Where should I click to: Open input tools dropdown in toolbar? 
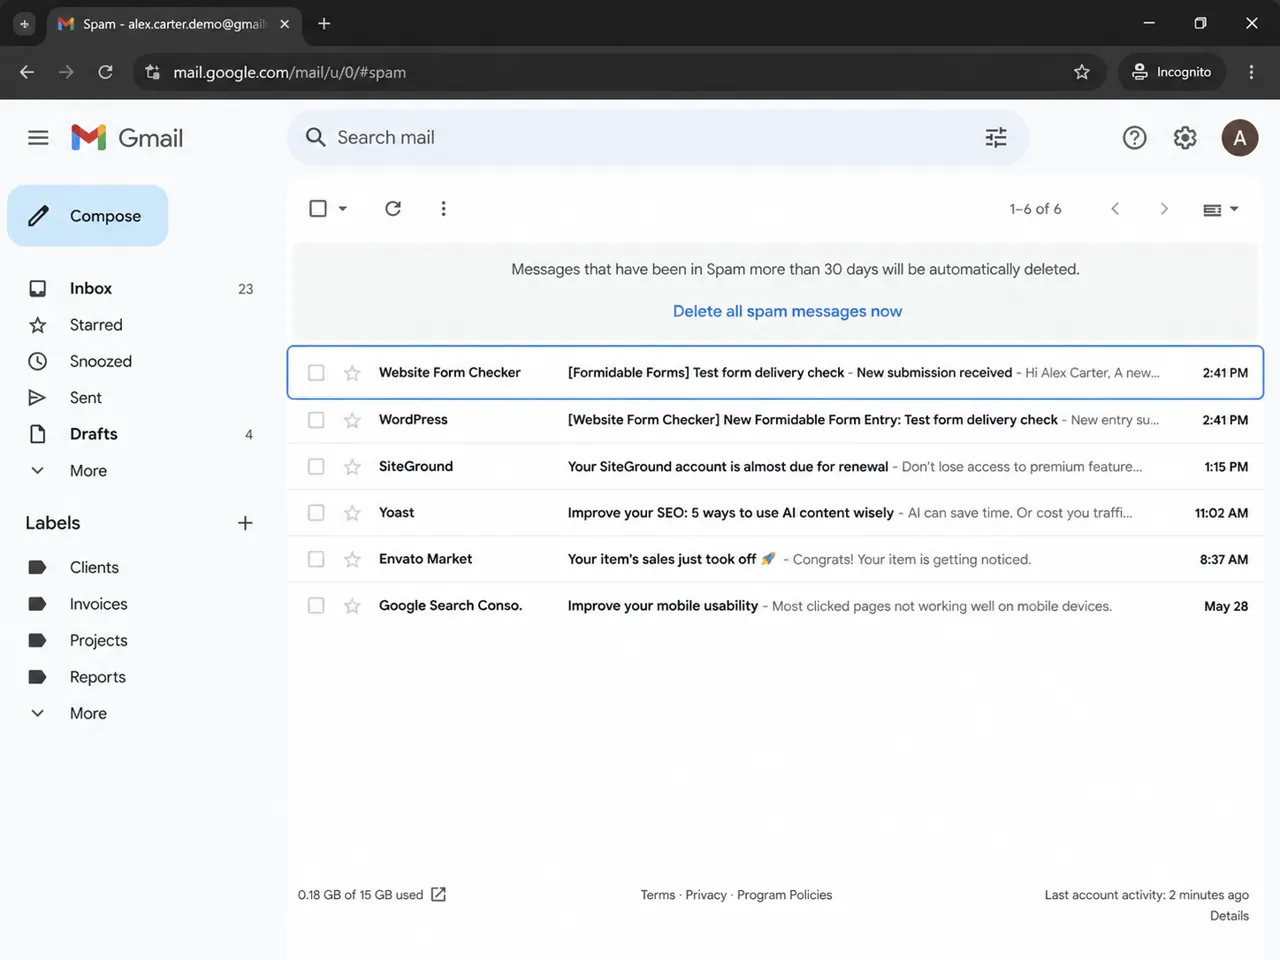click(x=1220, y=209)
